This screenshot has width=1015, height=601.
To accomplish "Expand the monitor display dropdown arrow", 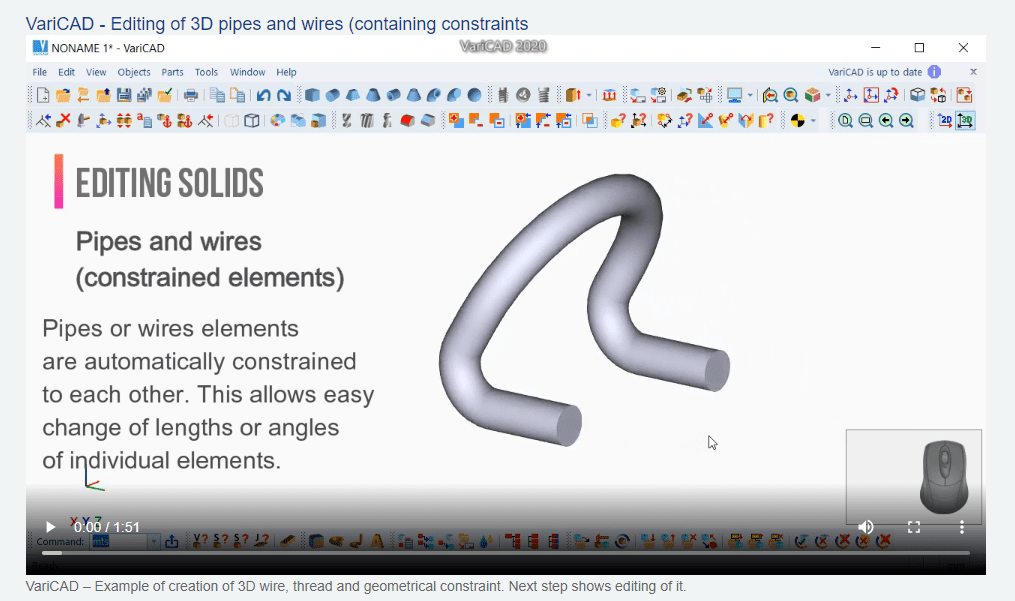I will pos(750,96).
